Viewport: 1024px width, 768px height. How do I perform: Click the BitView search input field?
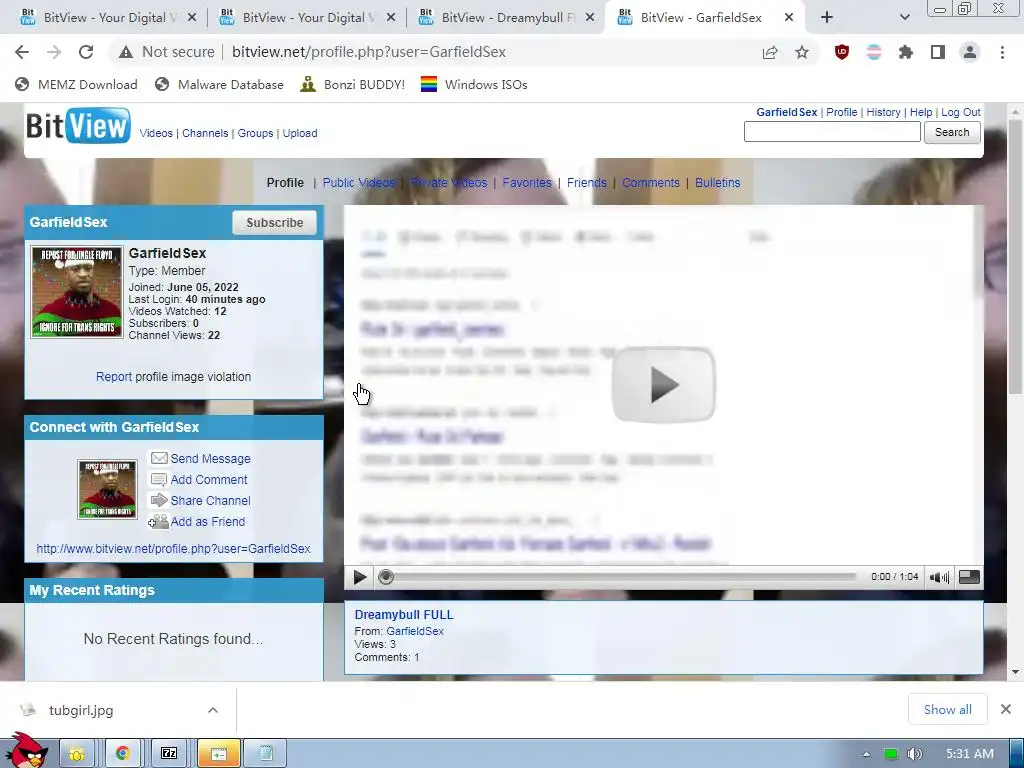pos(832,132)
